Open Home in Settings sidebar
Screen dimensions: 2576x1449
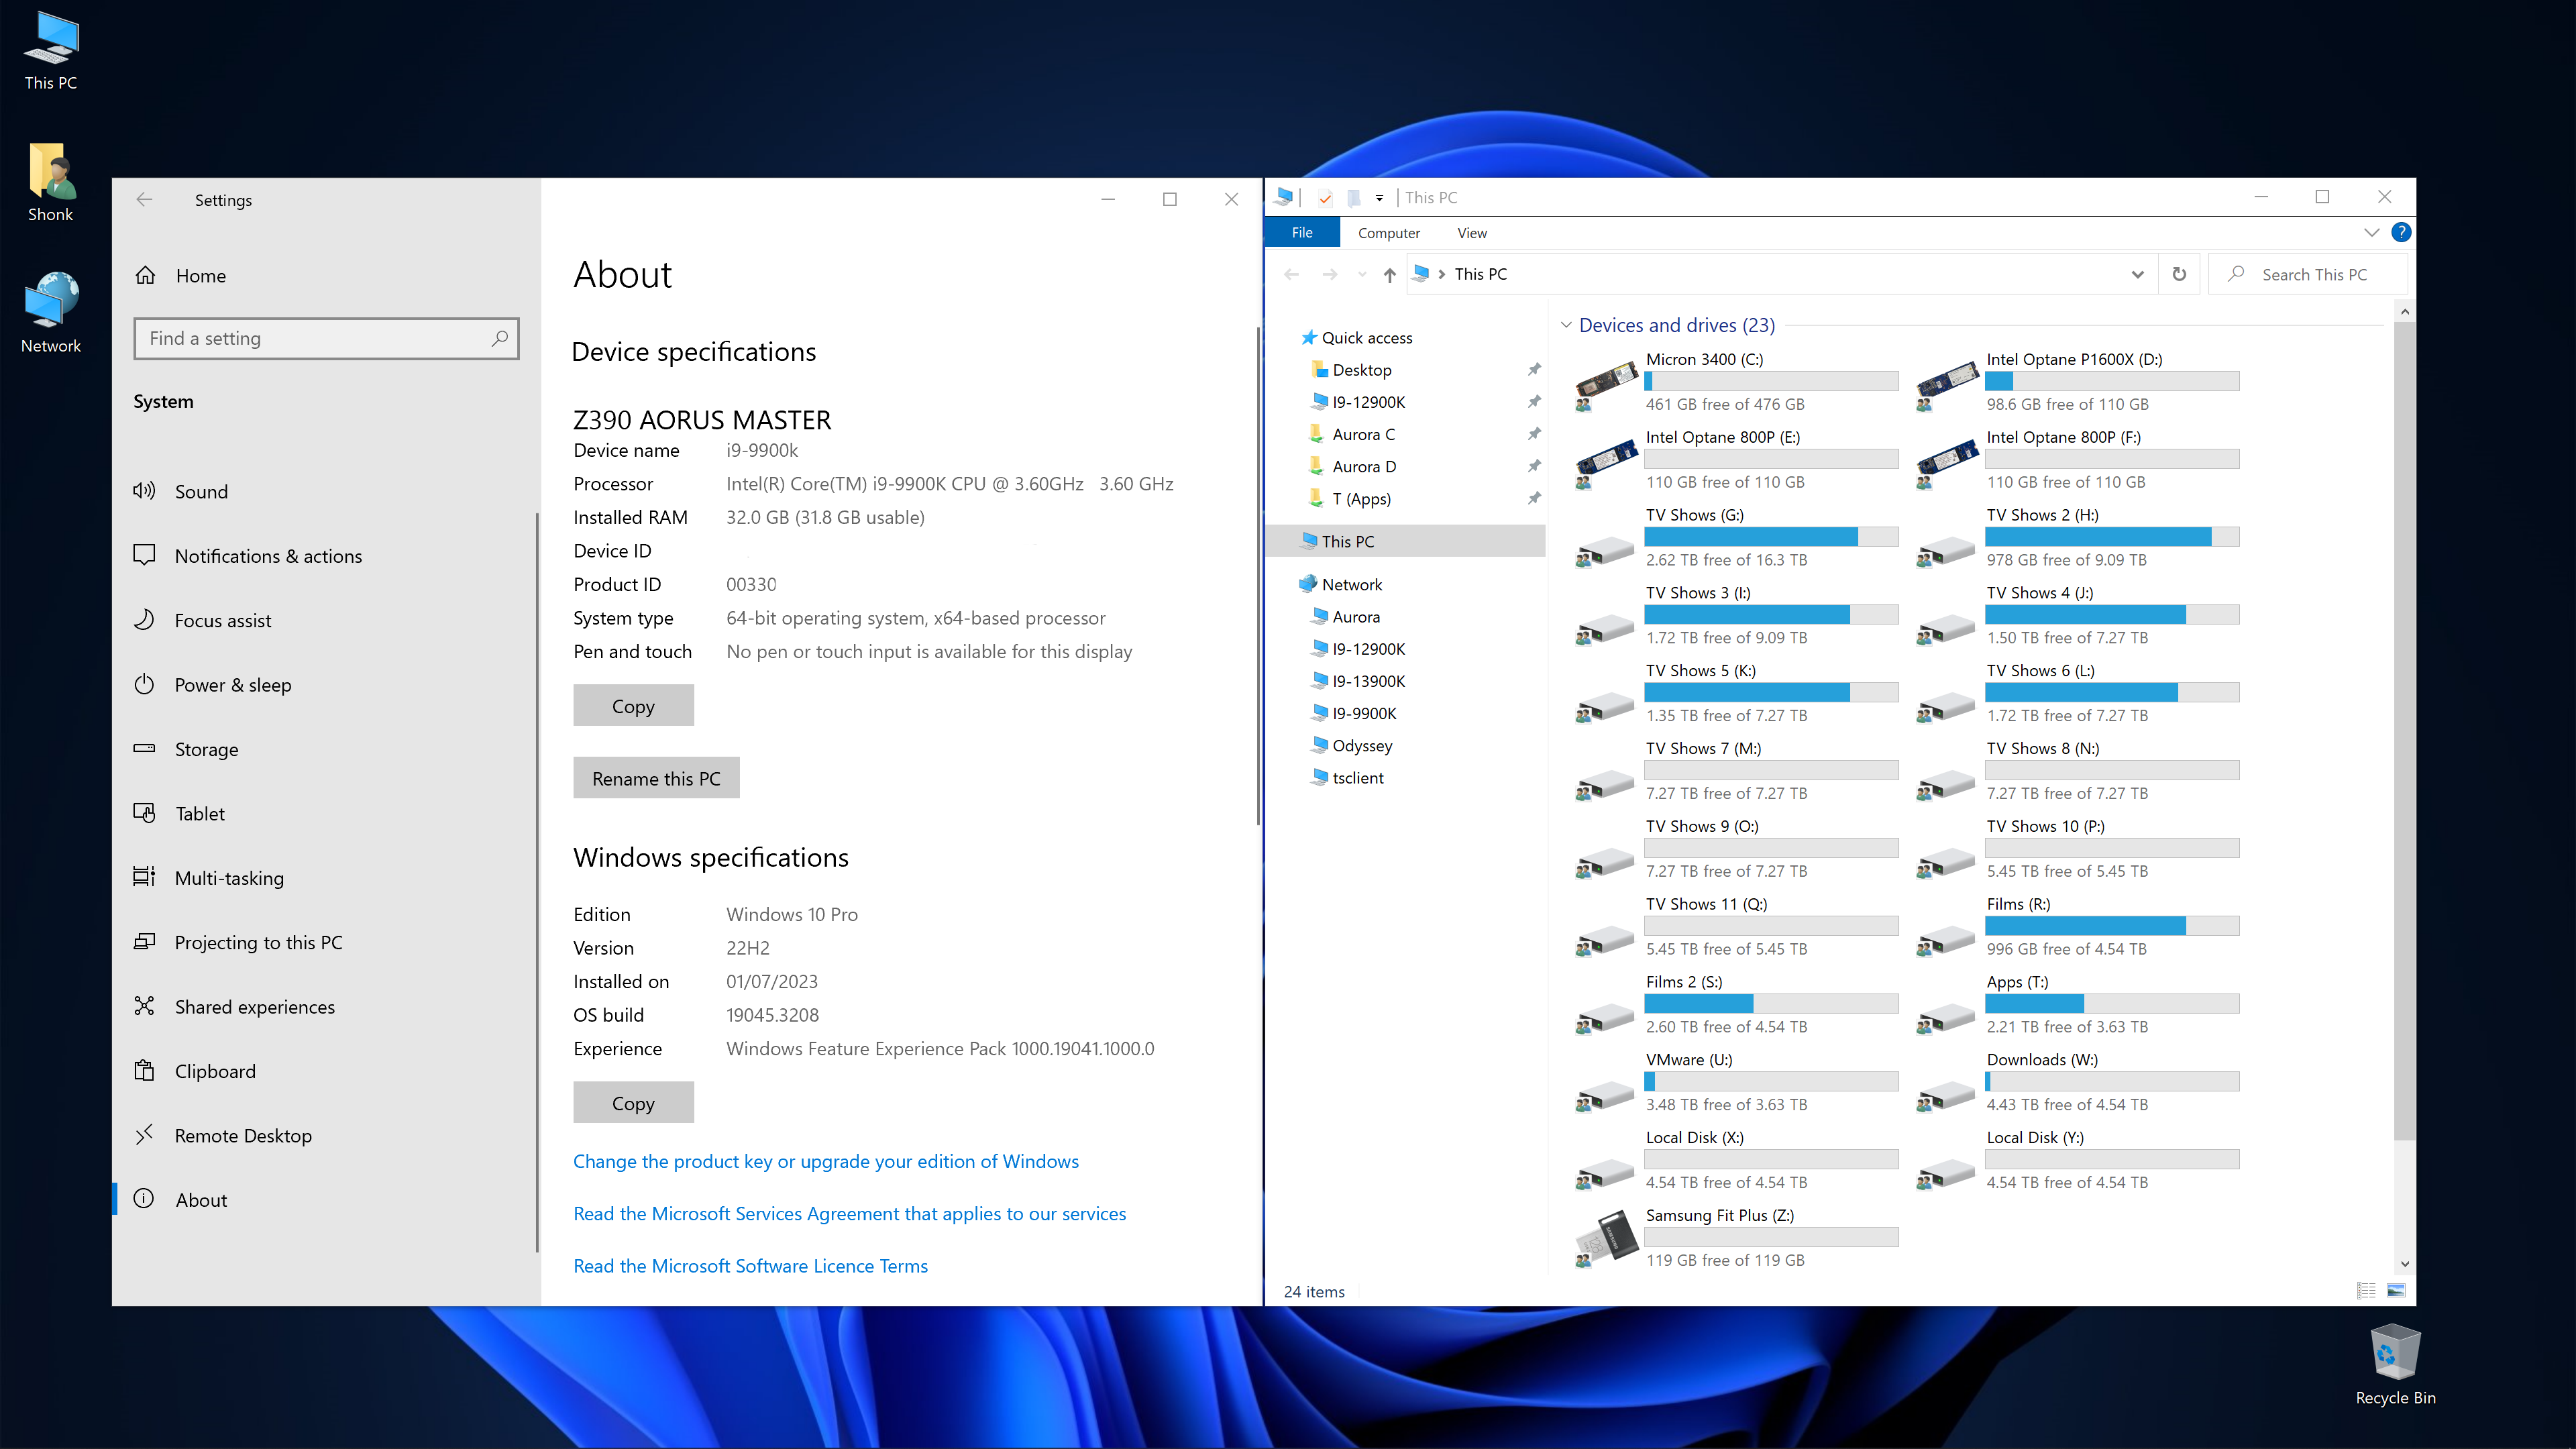(x=326, y=275)
